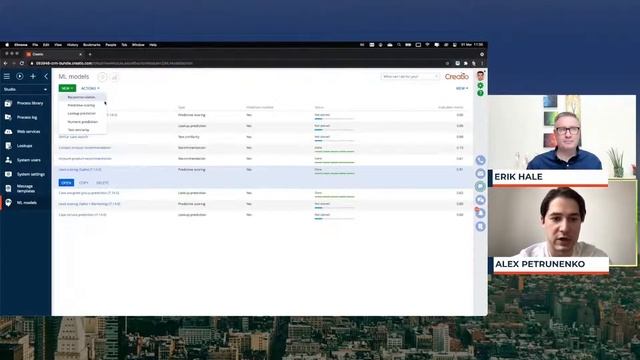Click Alex Petrunenko's webcam video
Screen dimensions: 640x360
561,222
